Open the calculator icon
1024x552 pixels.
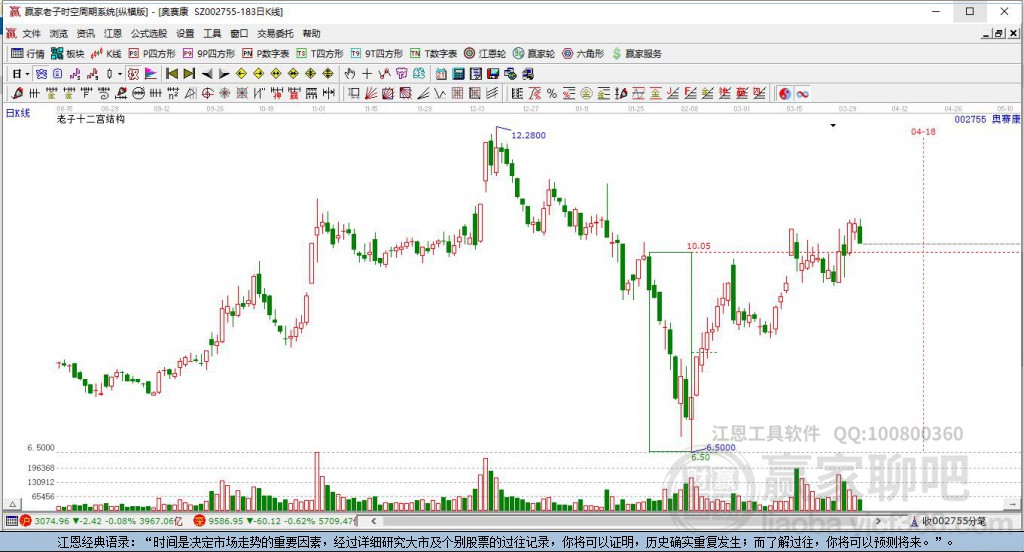pyautogui.click(x=458, y=74)
